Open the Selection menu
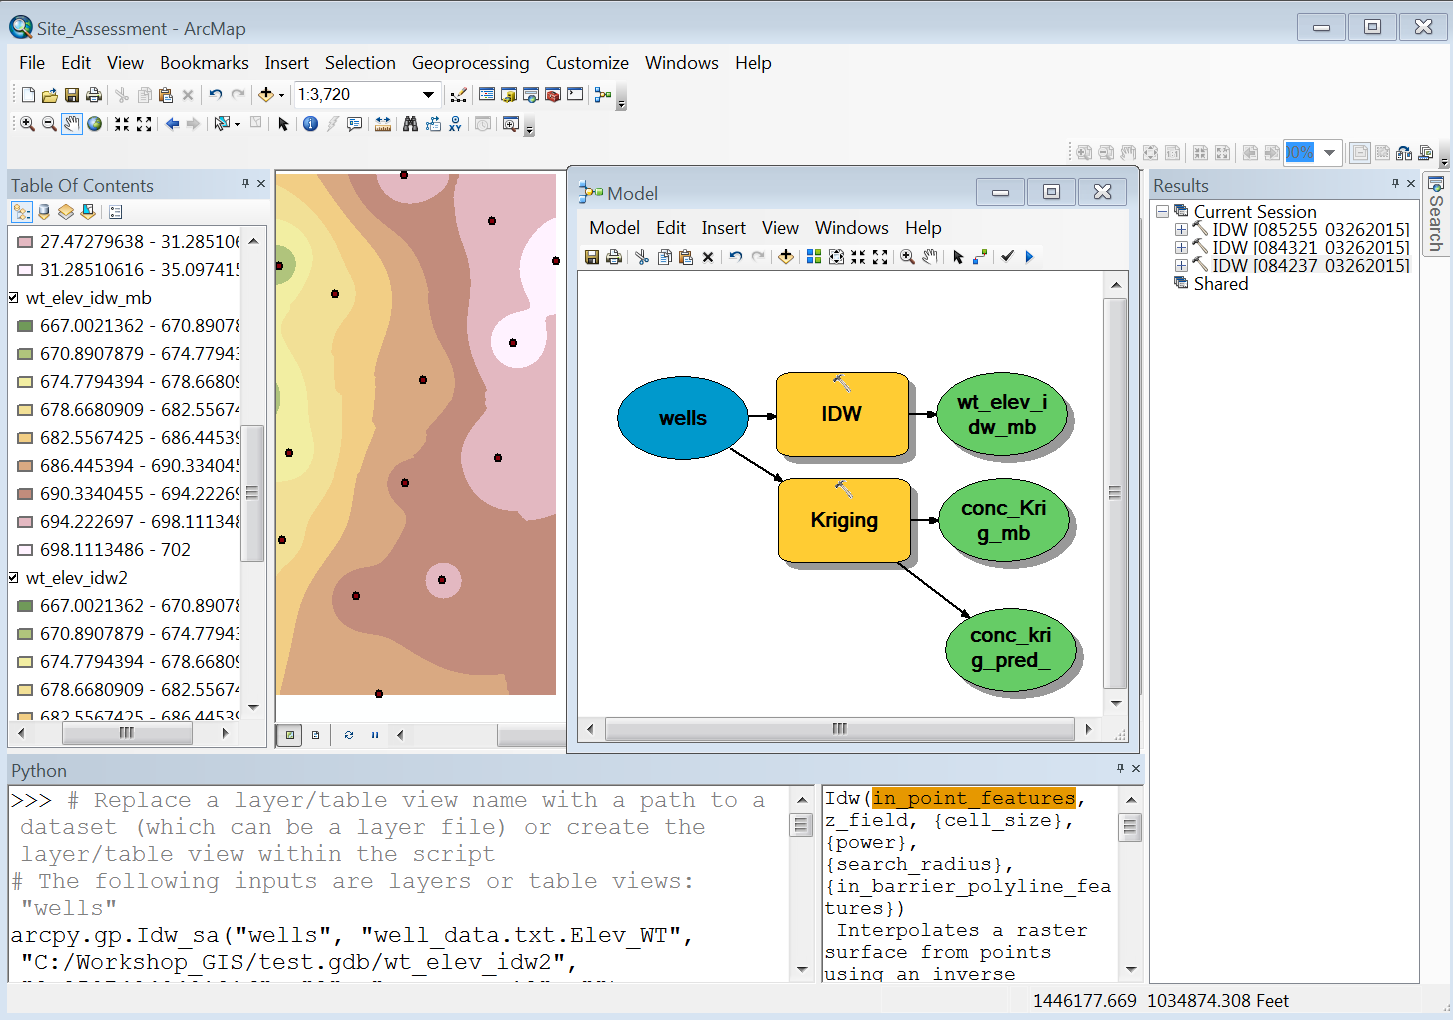This screenshot has width=1453, height=1020. [x=360, y=63]
